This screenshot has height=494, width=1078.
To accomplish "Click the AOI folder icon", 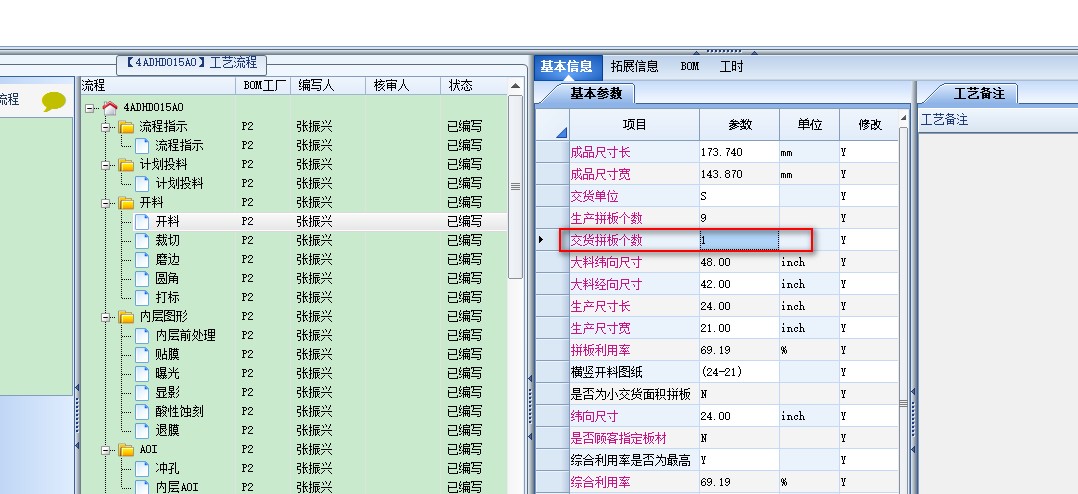I will coord(126,450).
